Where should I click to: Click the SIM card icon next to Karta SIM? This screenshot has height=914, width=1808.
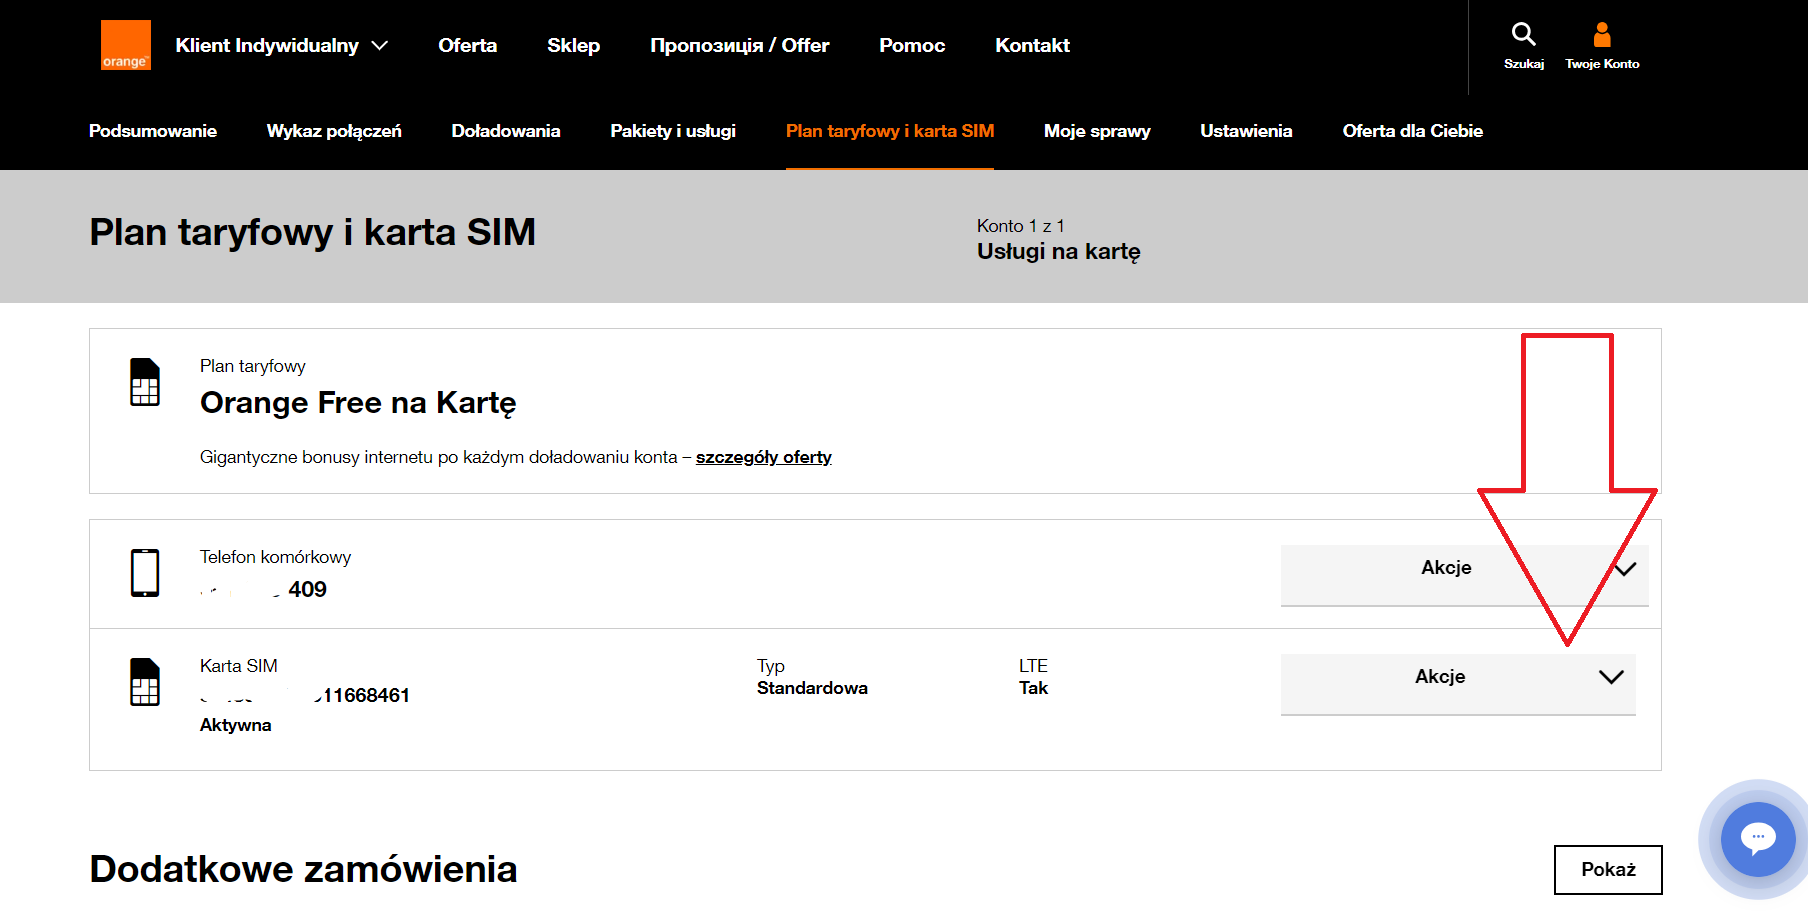coord(145,682)
